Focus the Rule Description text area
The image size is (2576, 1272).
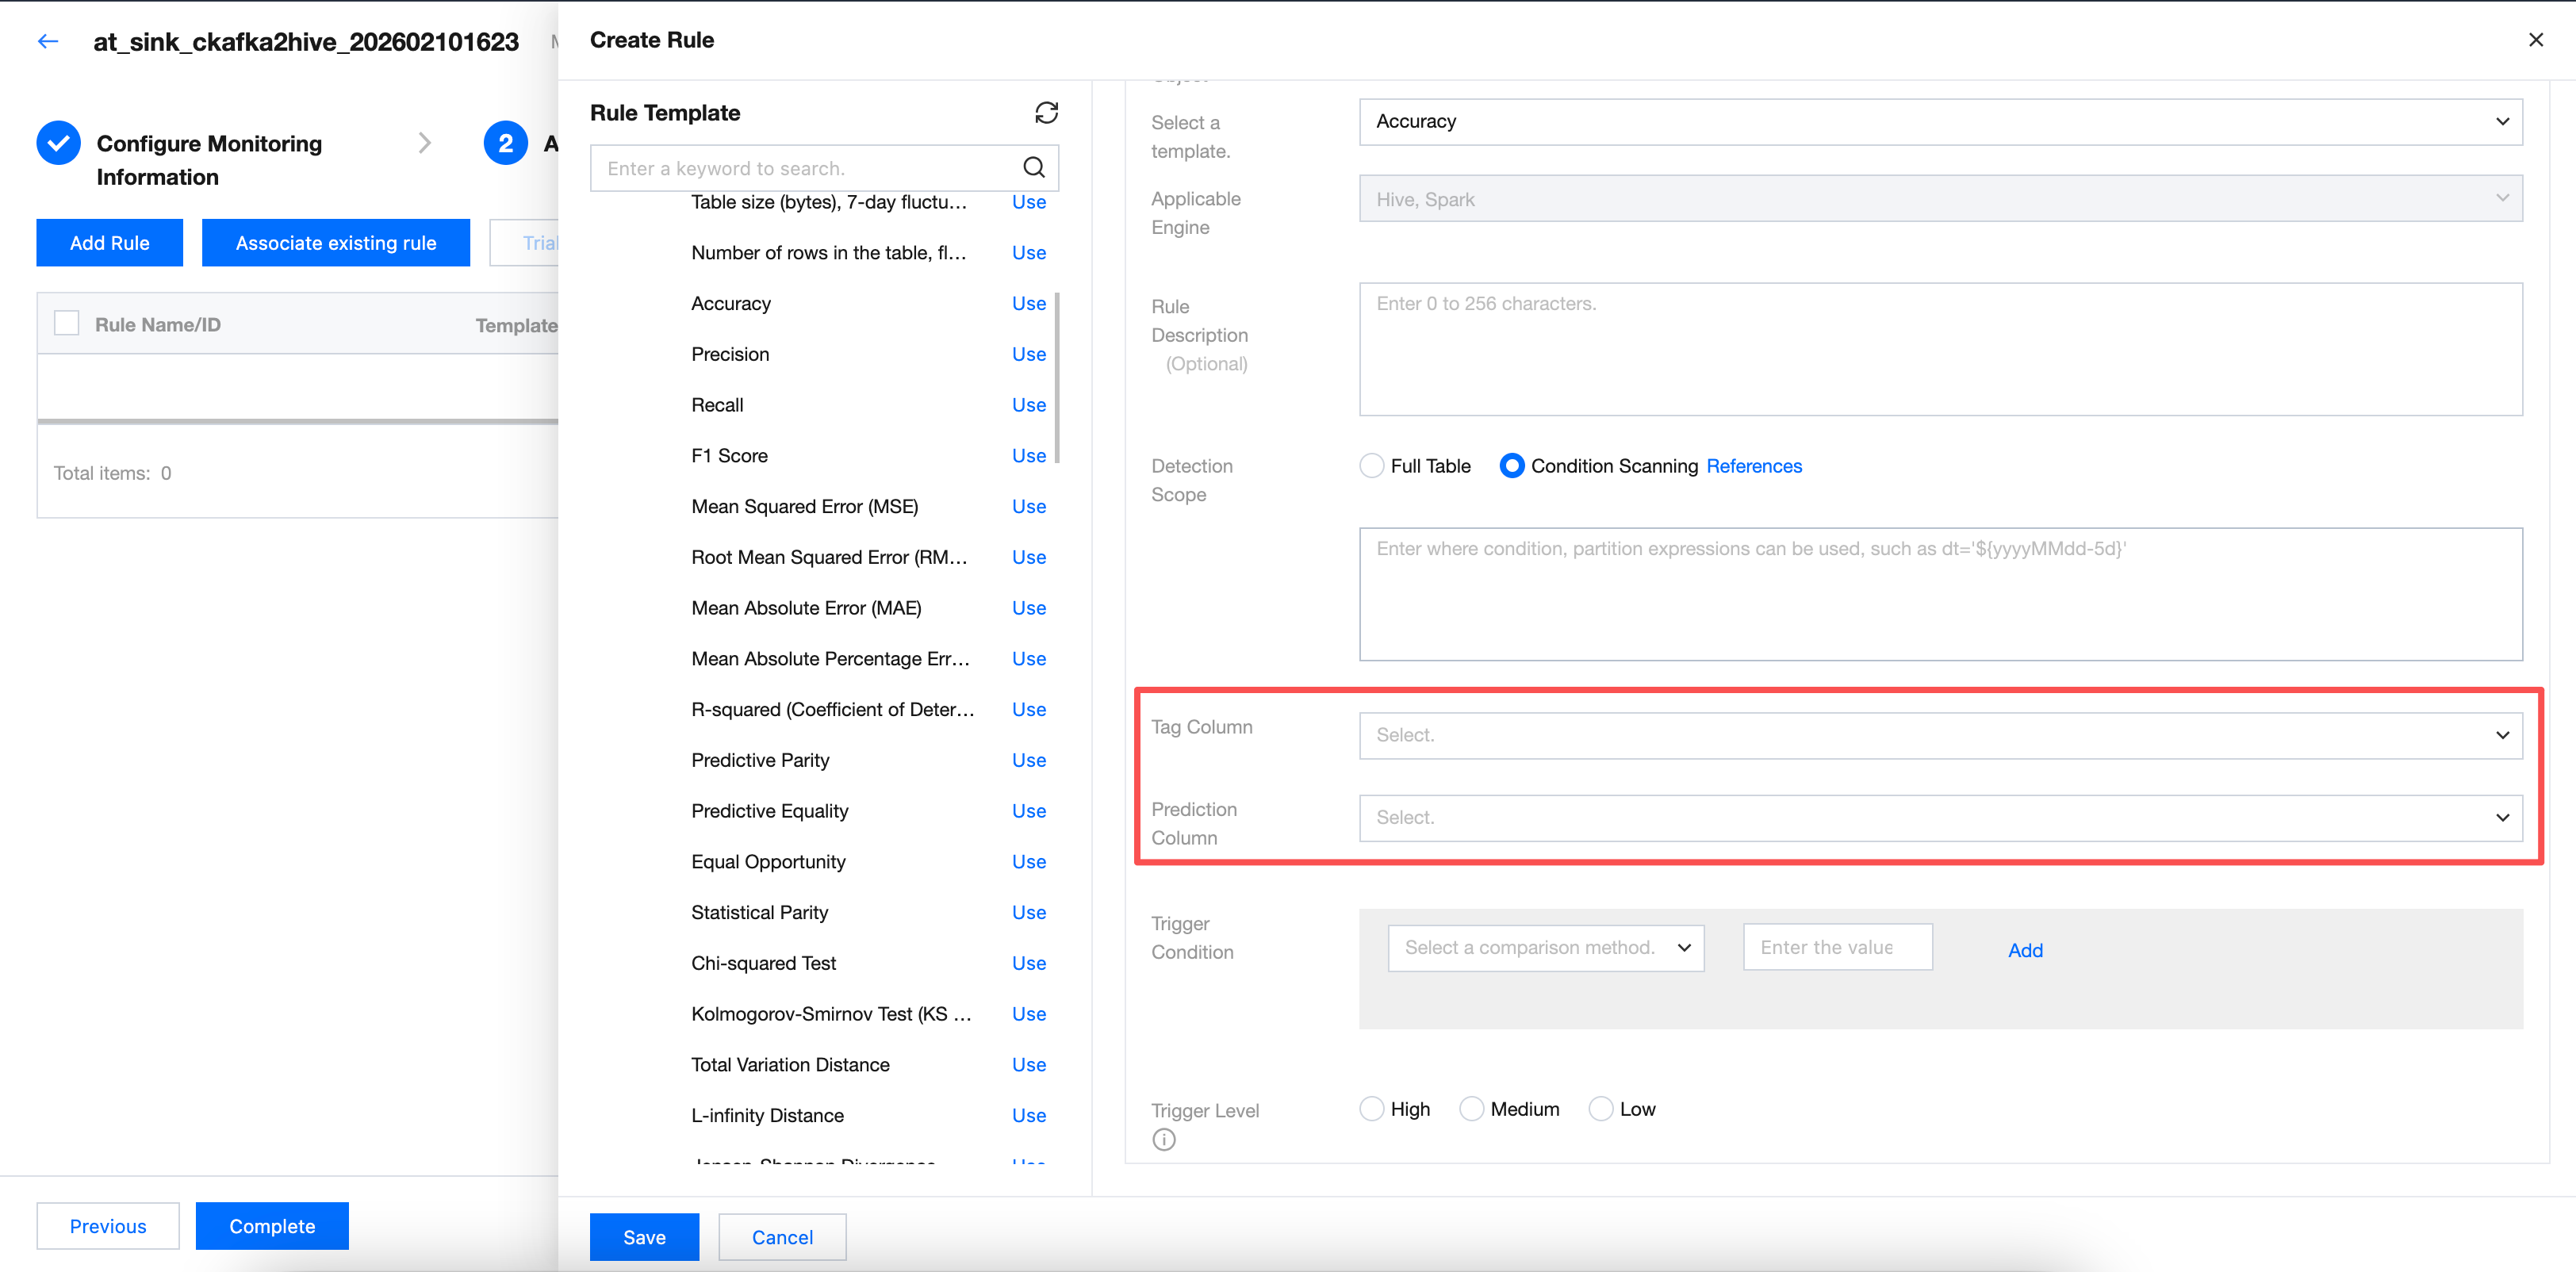pyautogui.click(x=1939, y=349)
